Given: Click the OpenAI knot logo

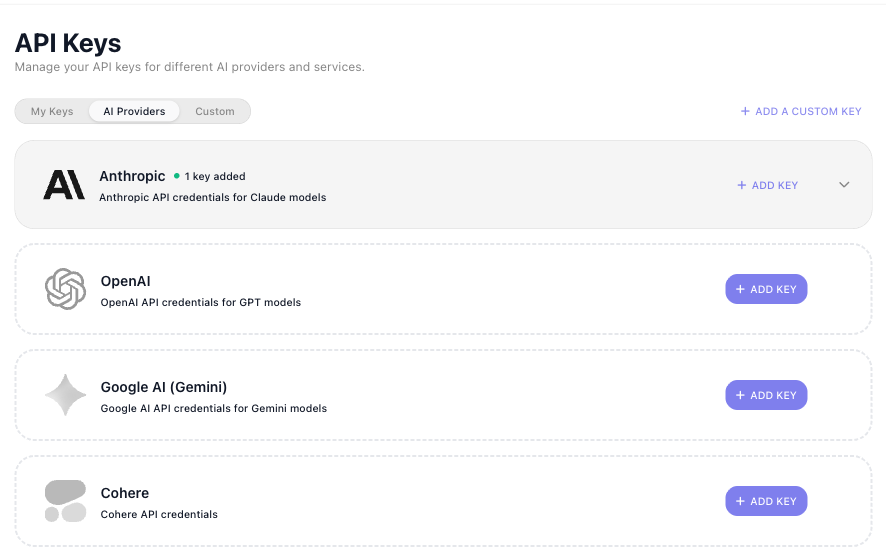Looking at the screenshot, I should coord(66,289).
